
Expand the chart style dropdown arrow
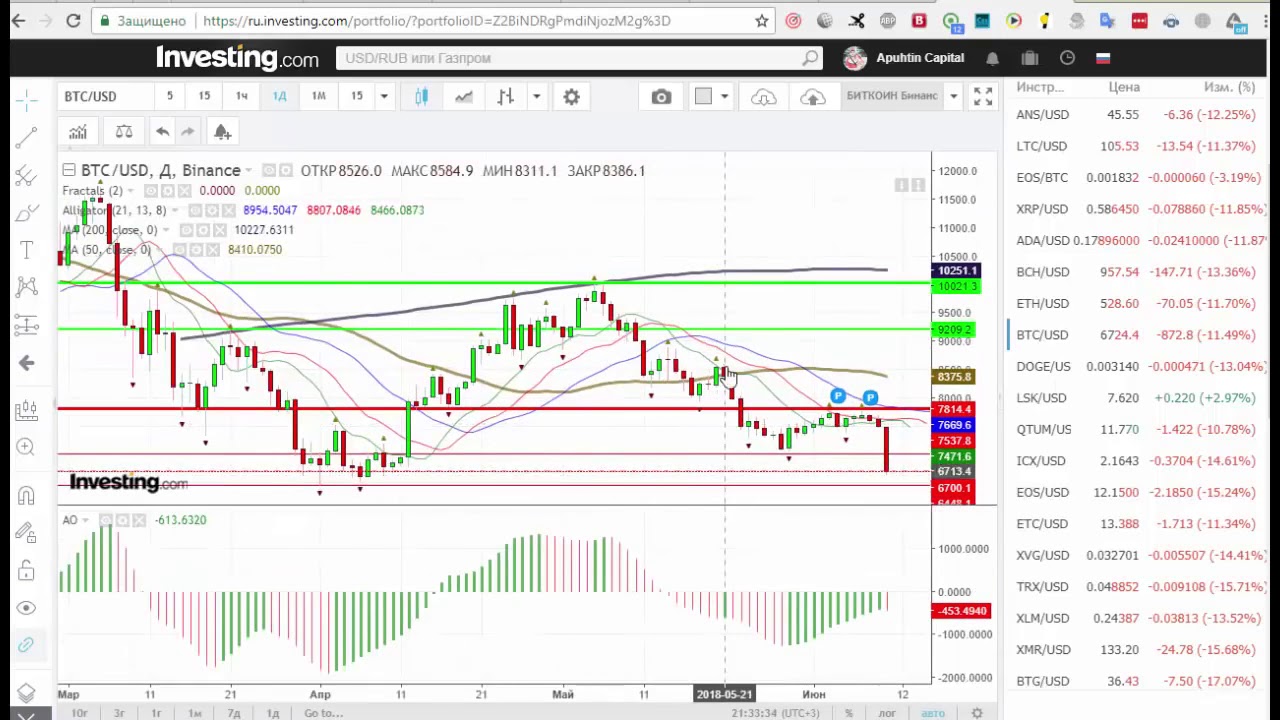[x=537, y=96]
